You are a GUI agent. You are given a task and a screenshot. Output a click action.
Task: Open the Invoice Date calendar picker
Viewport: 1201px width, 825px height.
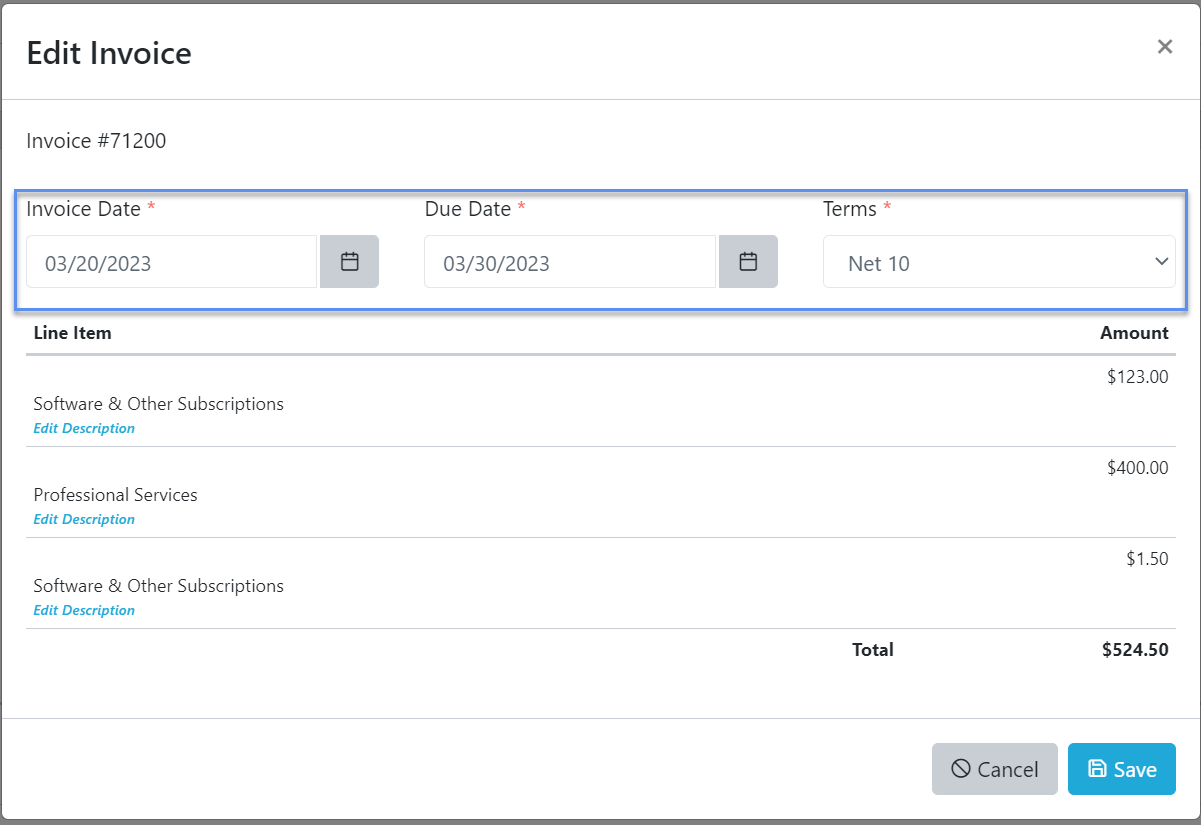[x=349, y=261]
